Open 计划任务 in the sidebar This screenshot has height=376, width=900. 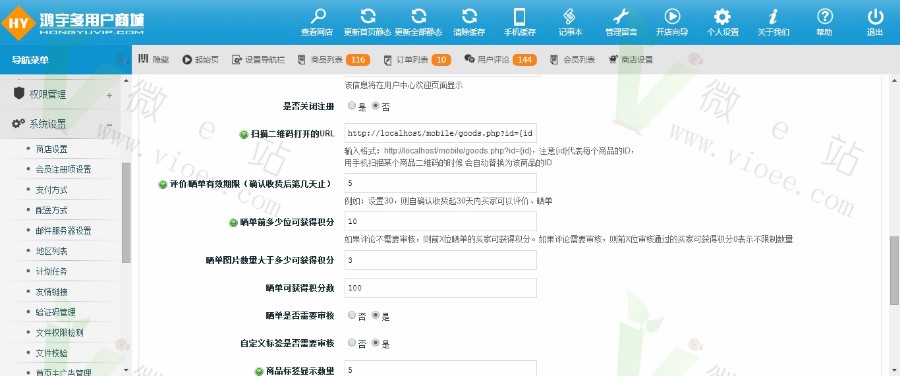tap(52, 272)
